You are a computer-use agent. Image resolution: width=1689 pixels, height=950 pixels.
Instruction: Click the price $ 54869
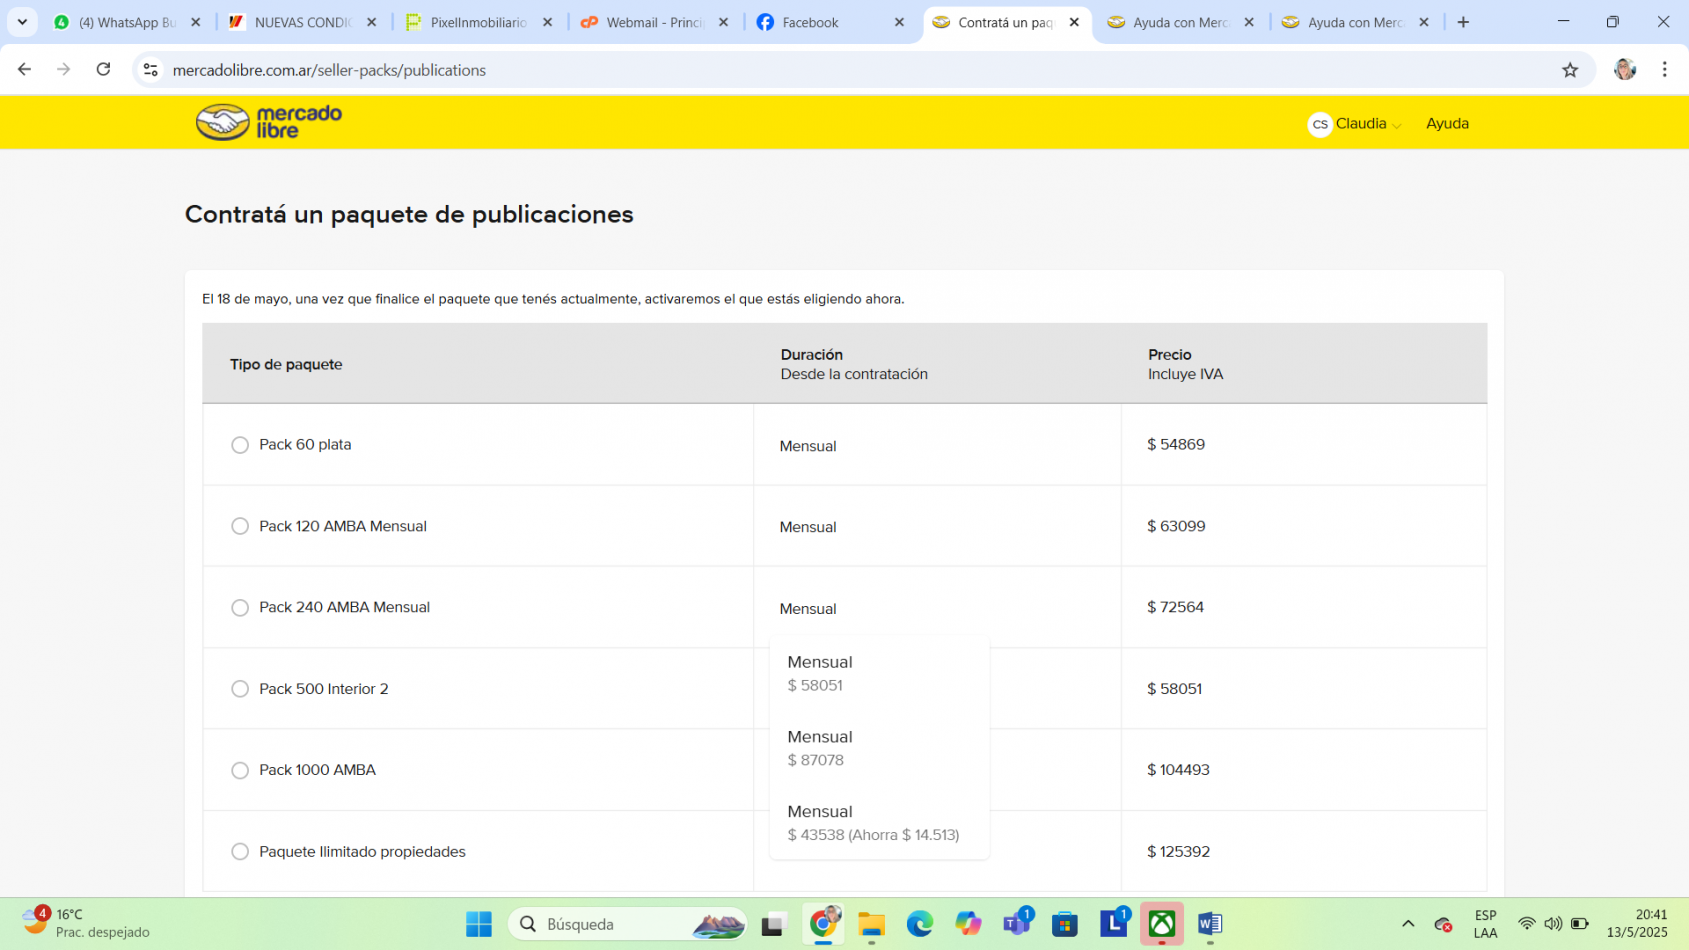(1176, 445)
